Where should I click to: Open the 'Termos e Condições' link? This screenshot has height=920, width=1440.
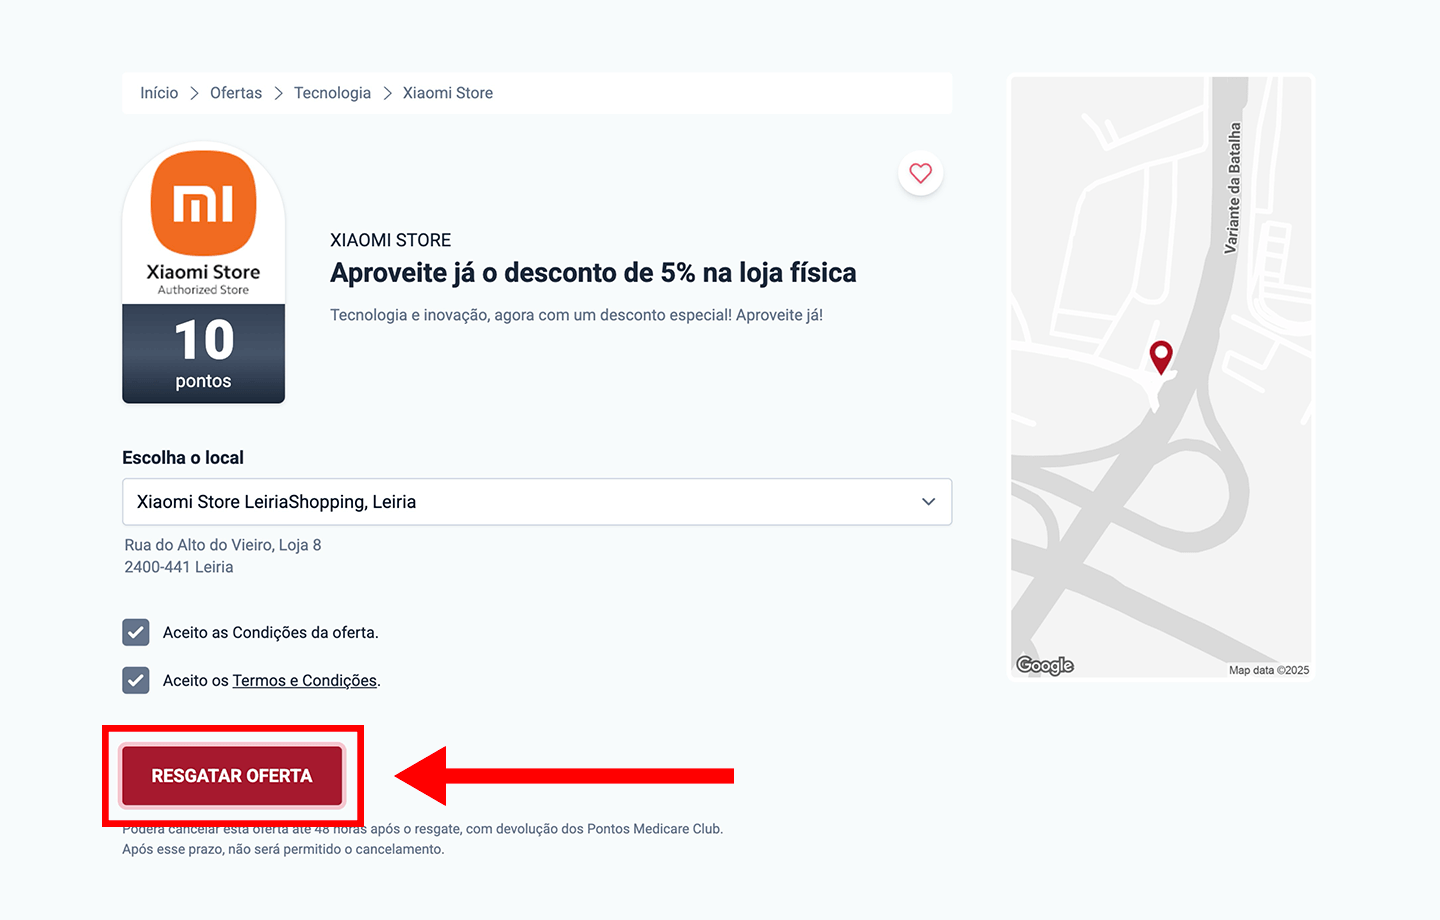[303, 680]
